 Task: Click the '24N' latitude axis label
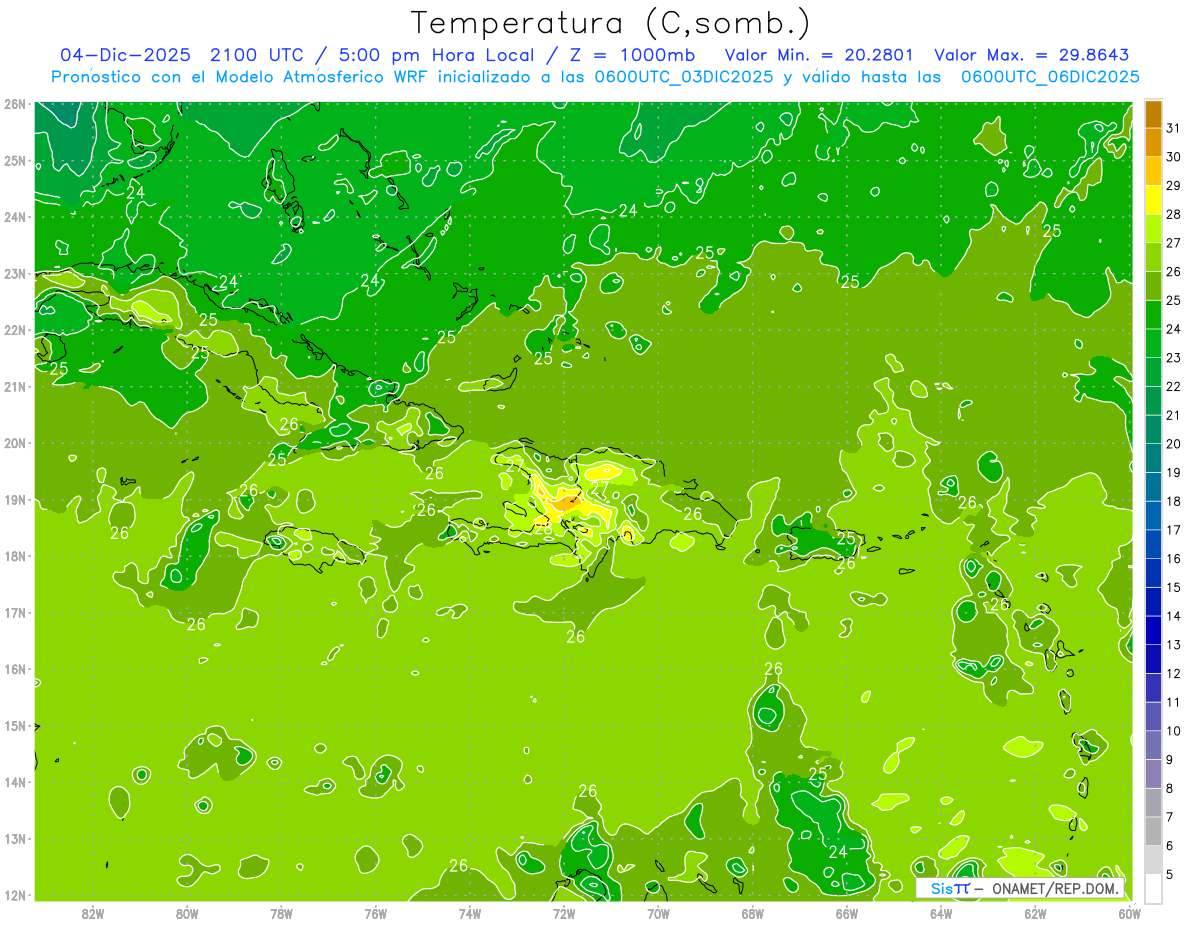pos(15,217)
